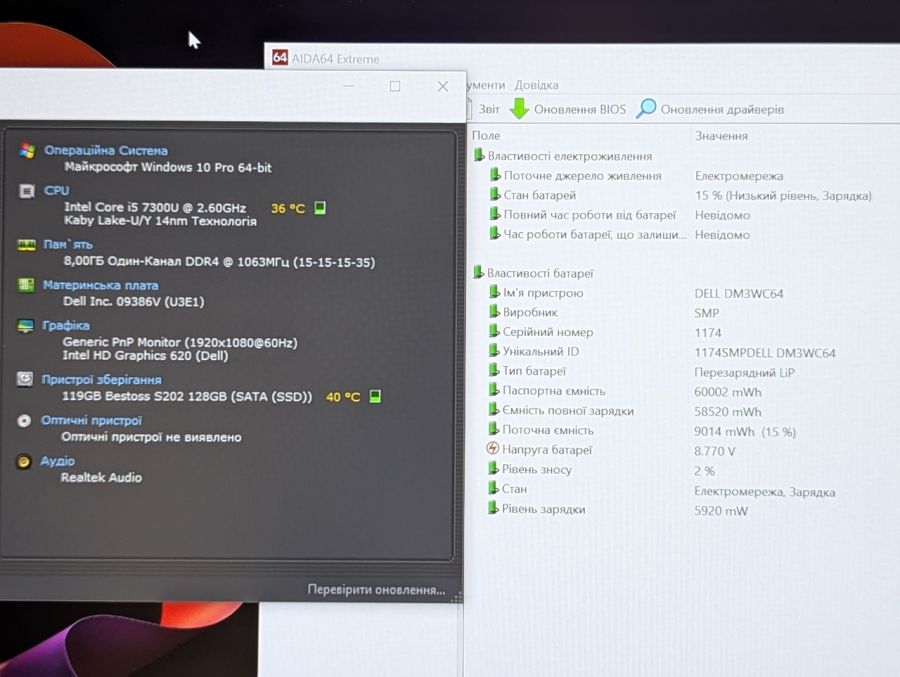The image size is (900, 677).
Task: Click the battery icon beside Серійний номер
Action: [x=494, y=331]
